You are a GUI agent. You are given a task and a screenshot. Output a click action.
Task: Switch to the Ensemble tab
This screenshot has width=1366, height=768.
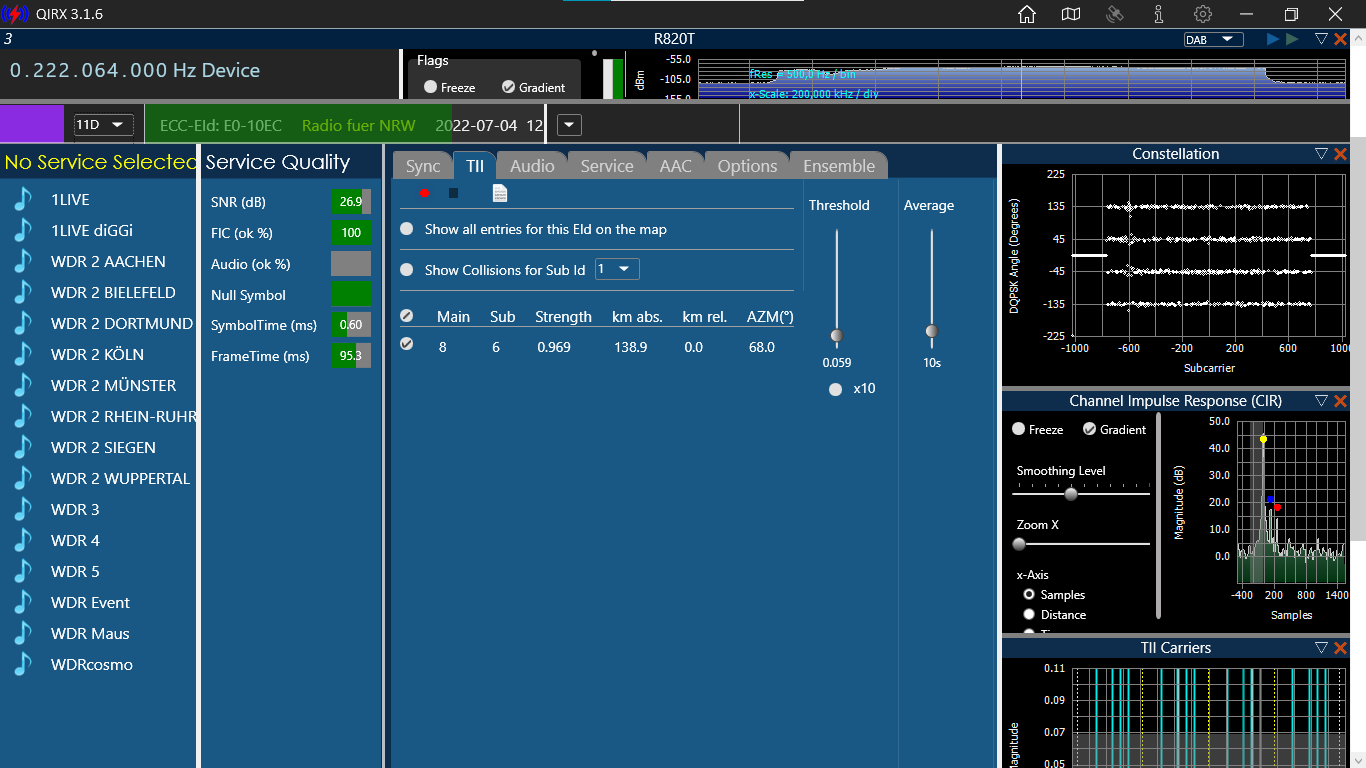point(838,166)
